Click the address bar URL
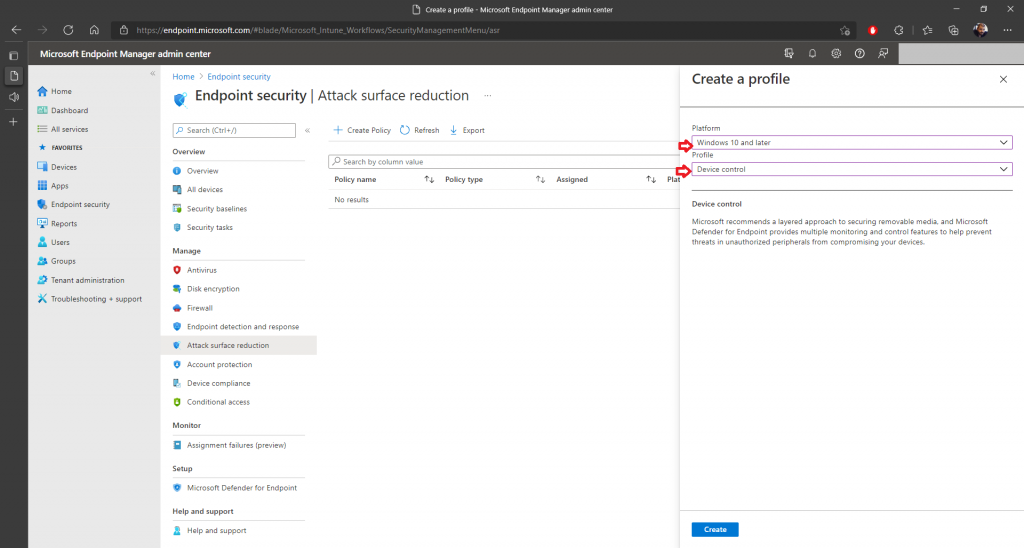Image resolution: width=1024 pixels, height=548 pixels. 318,30
